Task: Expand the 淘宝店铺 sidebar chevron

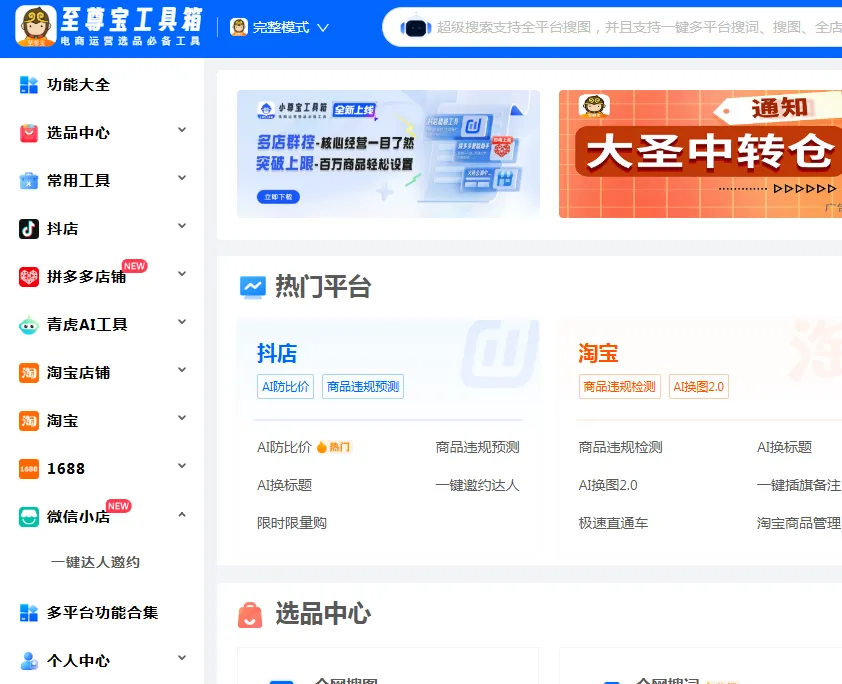Action: point(182,370)
